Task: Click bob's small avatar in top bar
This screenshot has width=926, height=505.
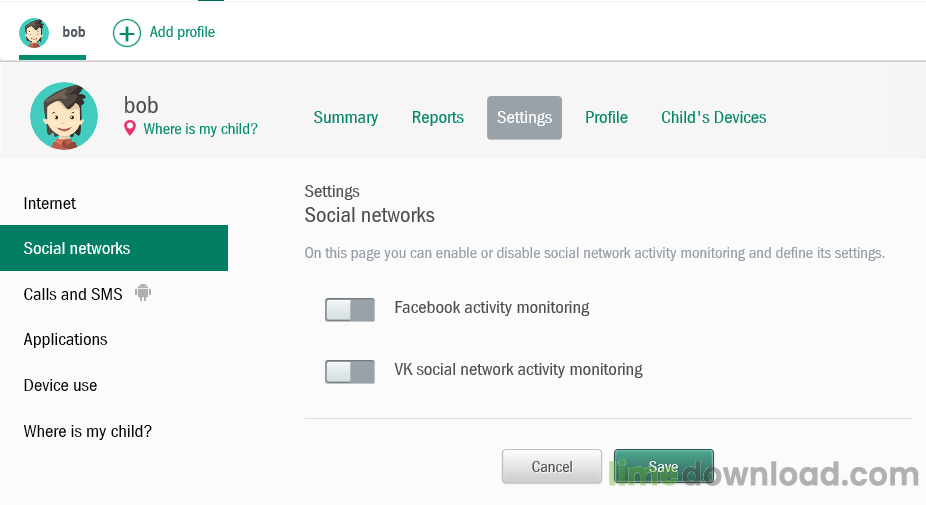Action: click(35, 33)
